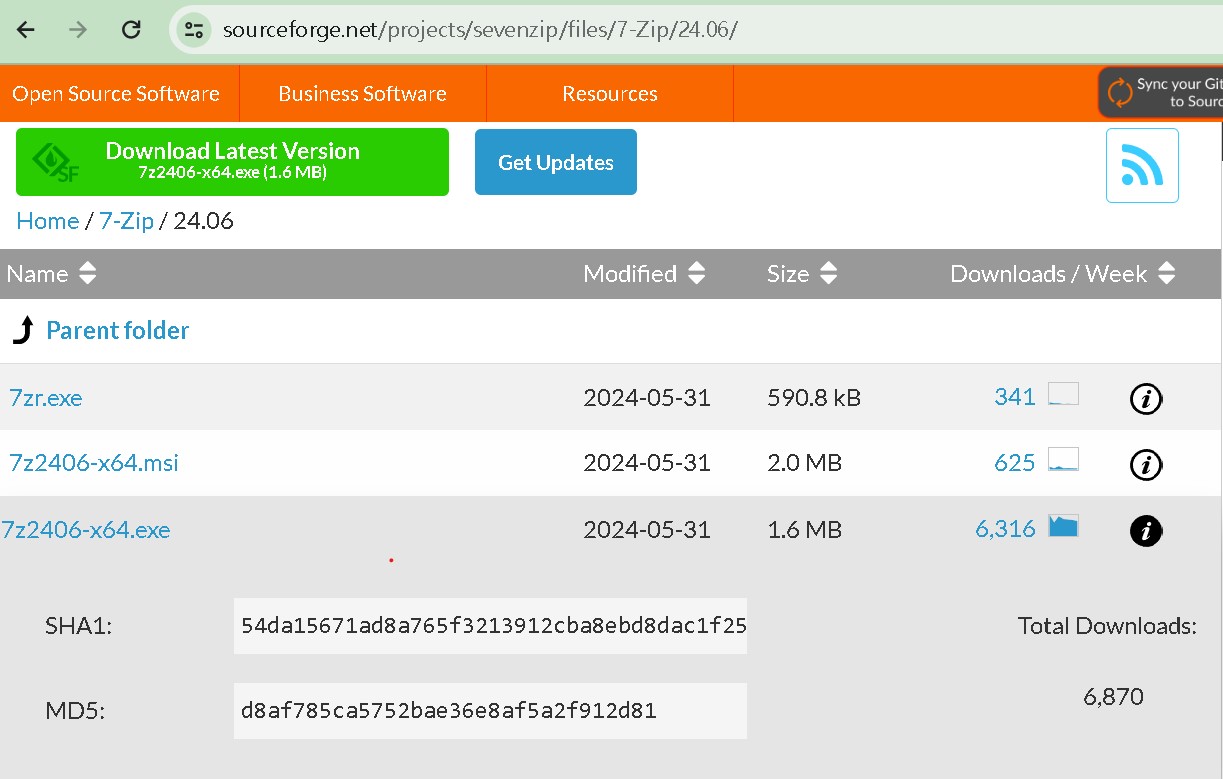Viewport: 1223px width, 779px height.
Task: Click the Get Updates button
Action: coord(556,162)
